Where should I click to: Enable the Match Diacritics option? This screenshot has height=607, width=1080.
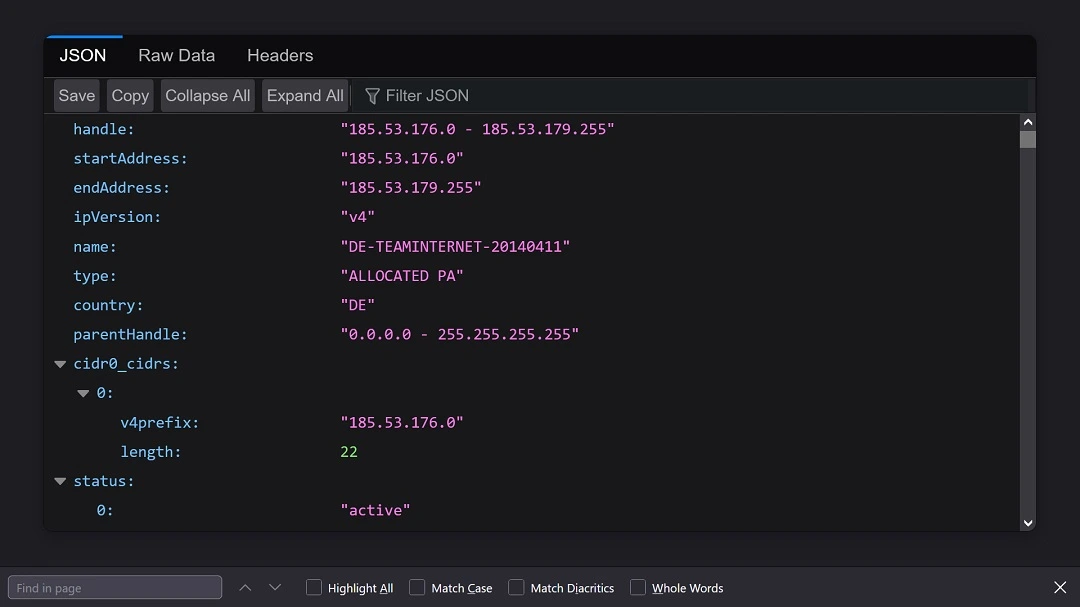click(516, 587)
